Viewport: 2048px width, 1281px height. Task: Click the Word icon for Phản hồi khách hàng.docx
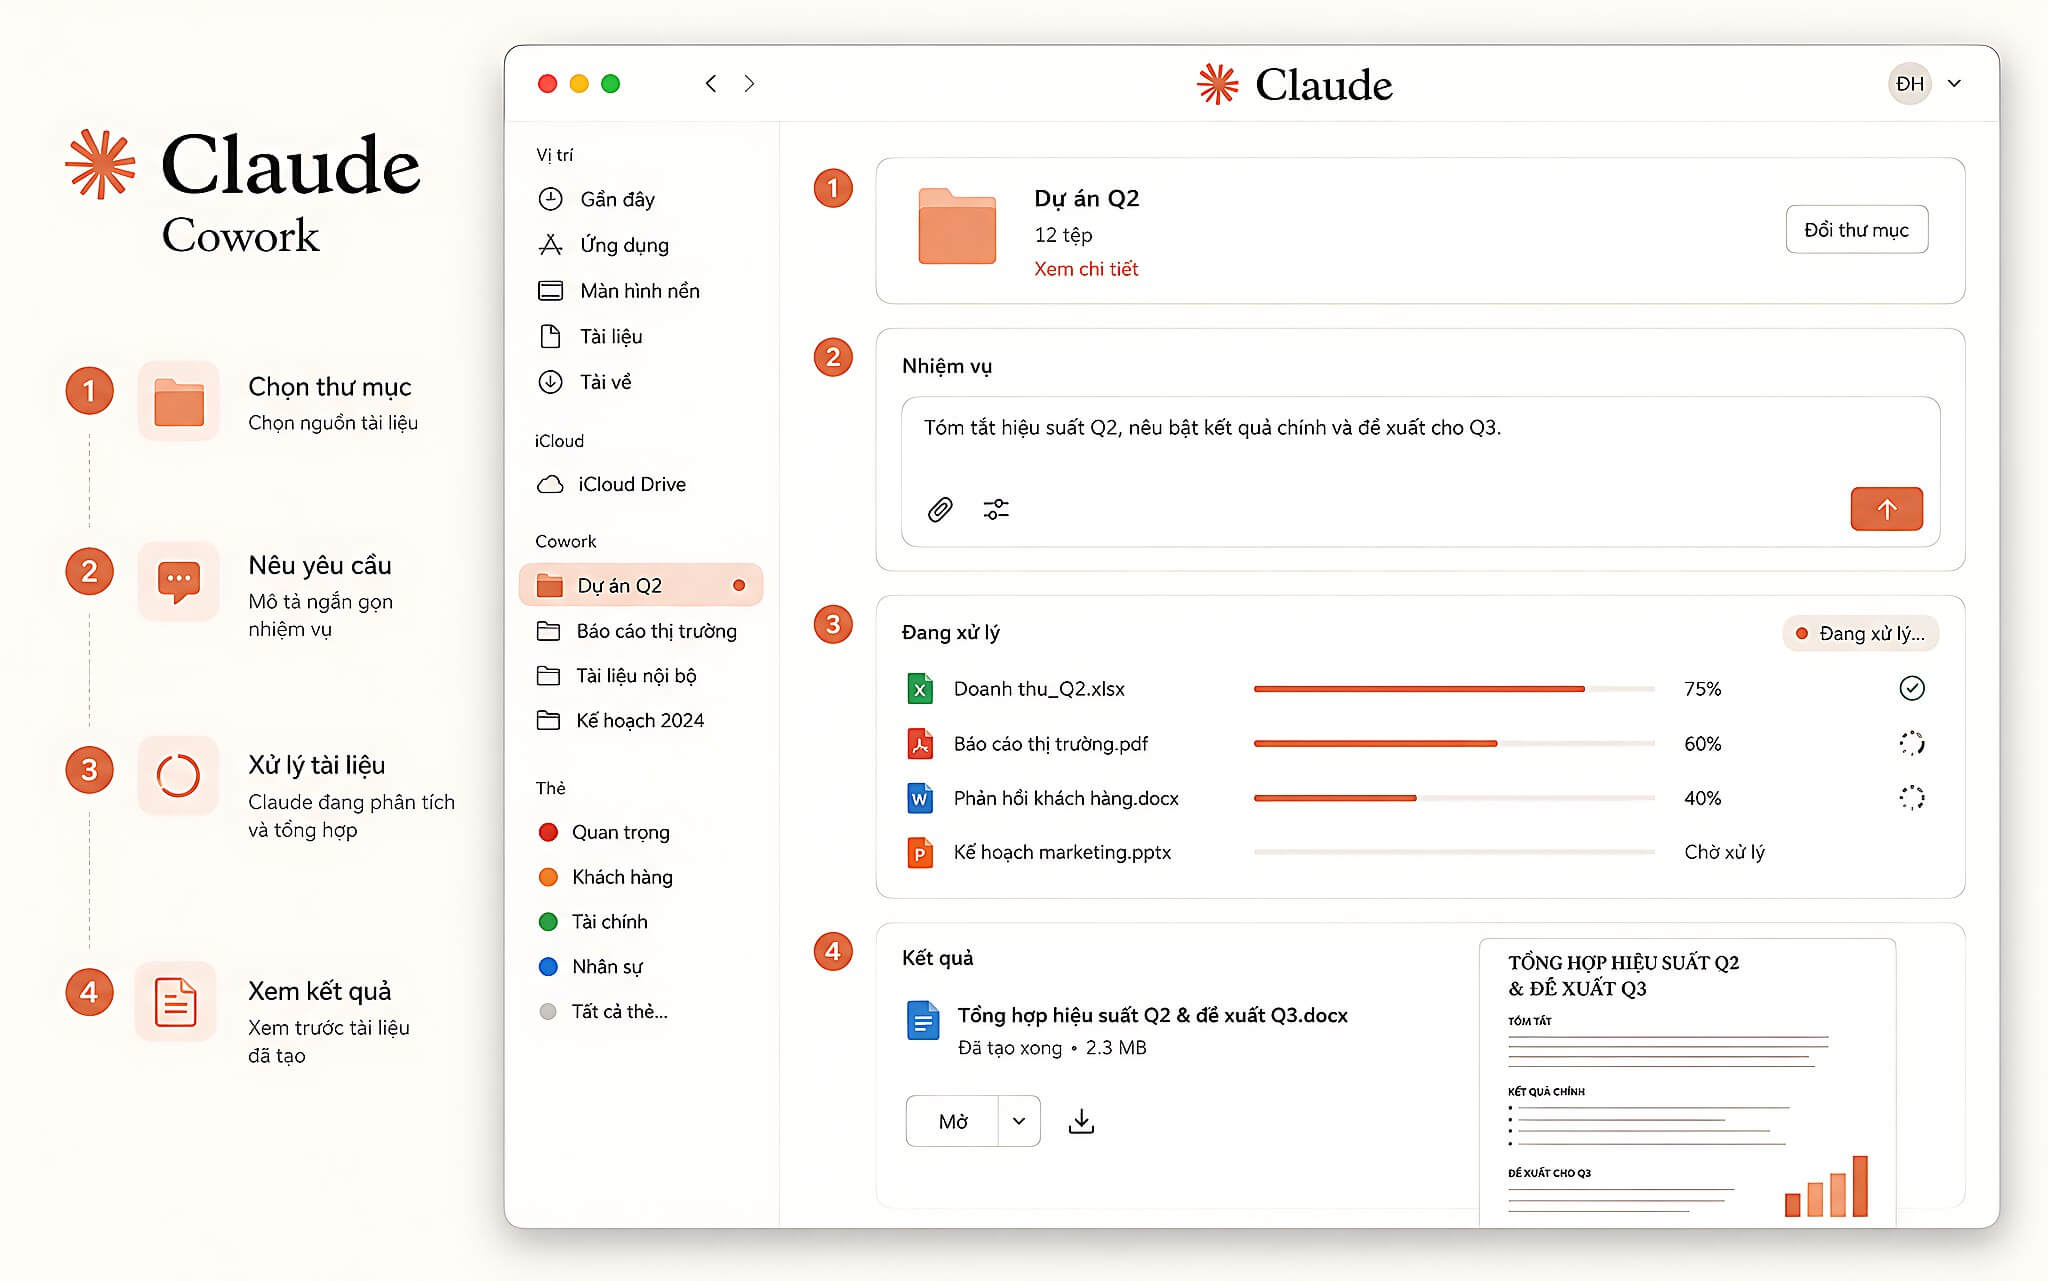pyautogui.click(x=920, y=798)
